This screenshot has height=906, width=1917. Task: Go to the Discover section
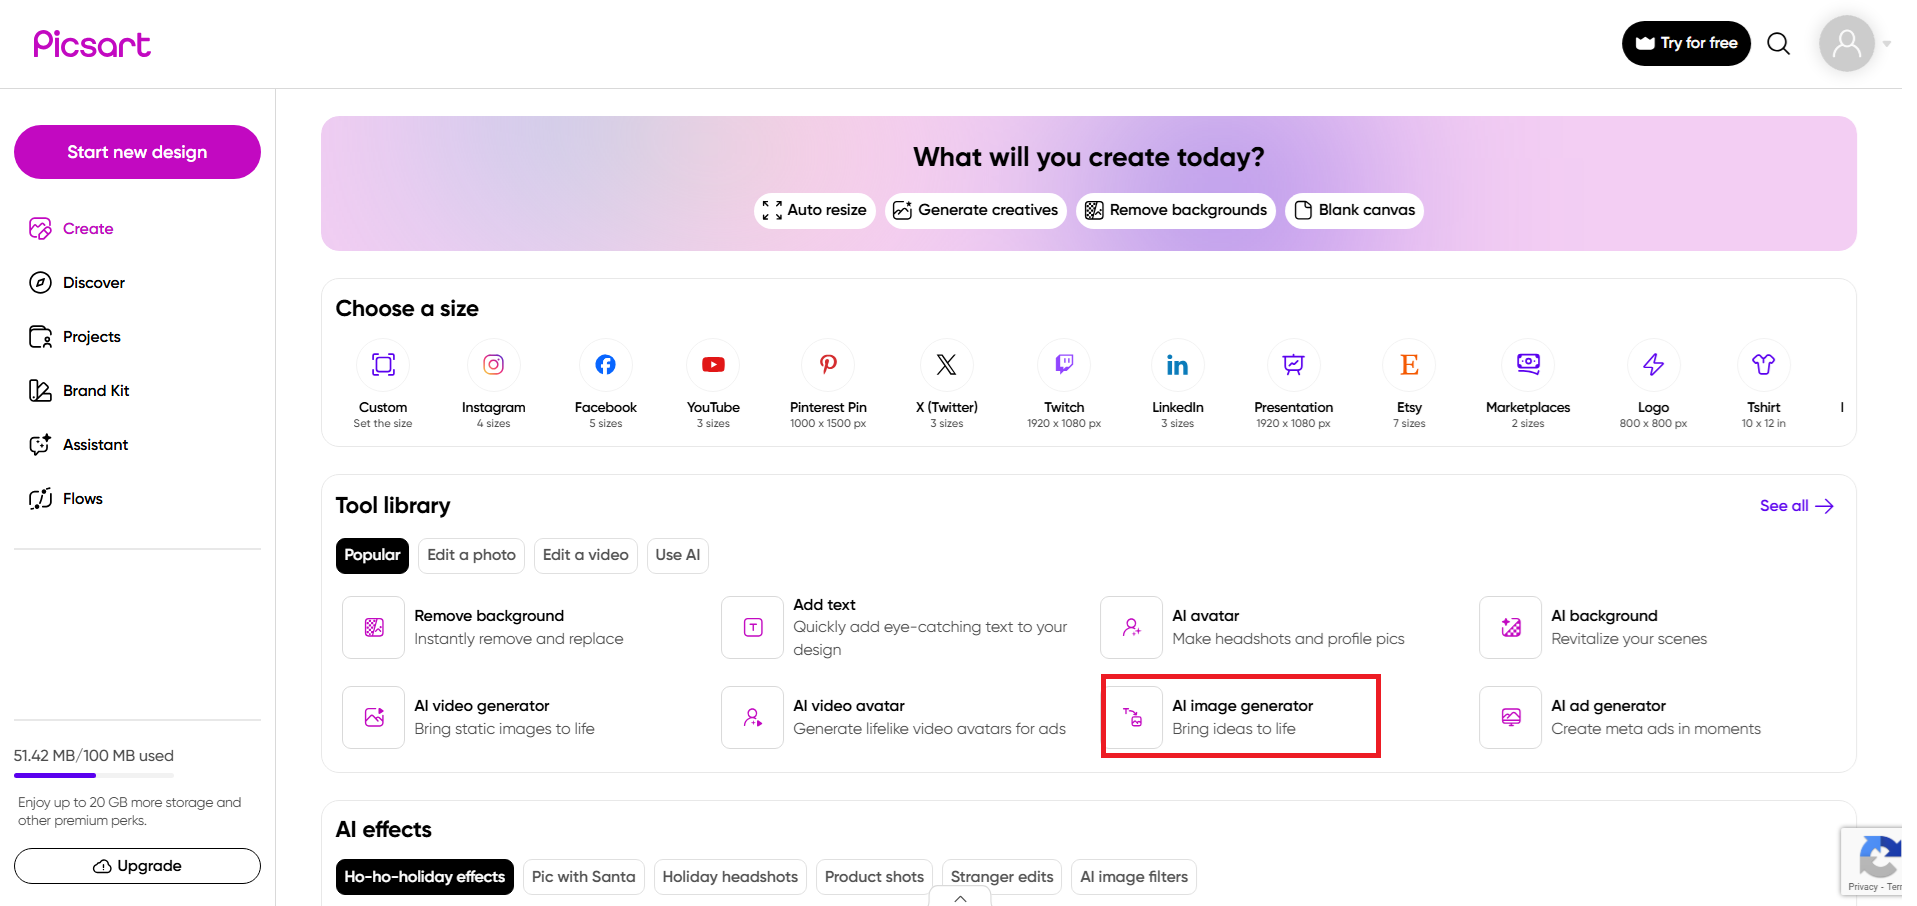[x=93, y=282]
